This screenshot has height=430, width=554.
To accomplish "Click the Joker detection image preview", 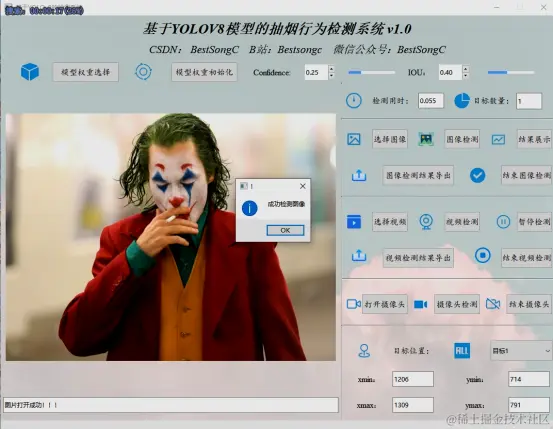I will [171, 237].
